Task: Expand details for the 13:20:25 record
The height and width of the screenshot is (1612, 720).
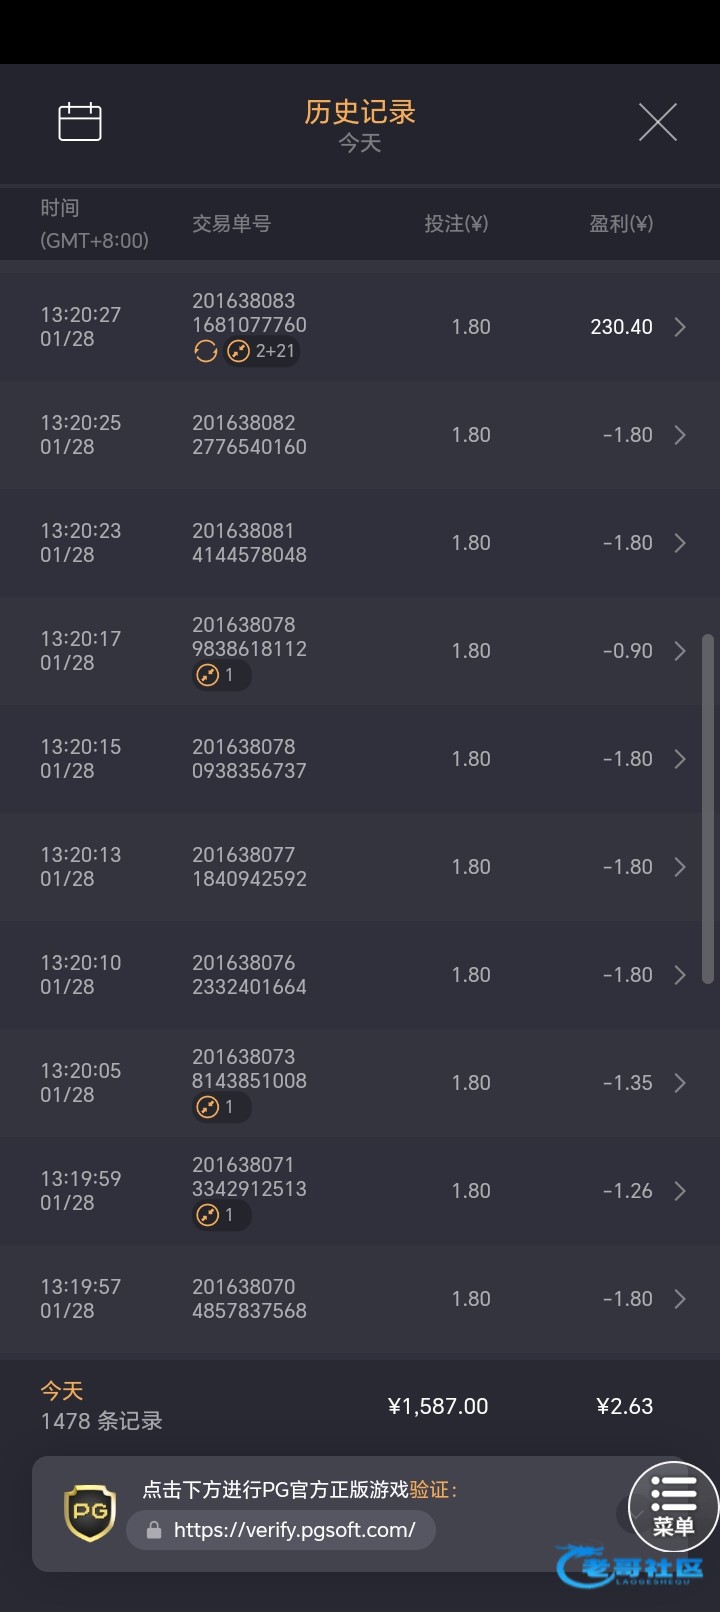Action: tap(680, 435)
